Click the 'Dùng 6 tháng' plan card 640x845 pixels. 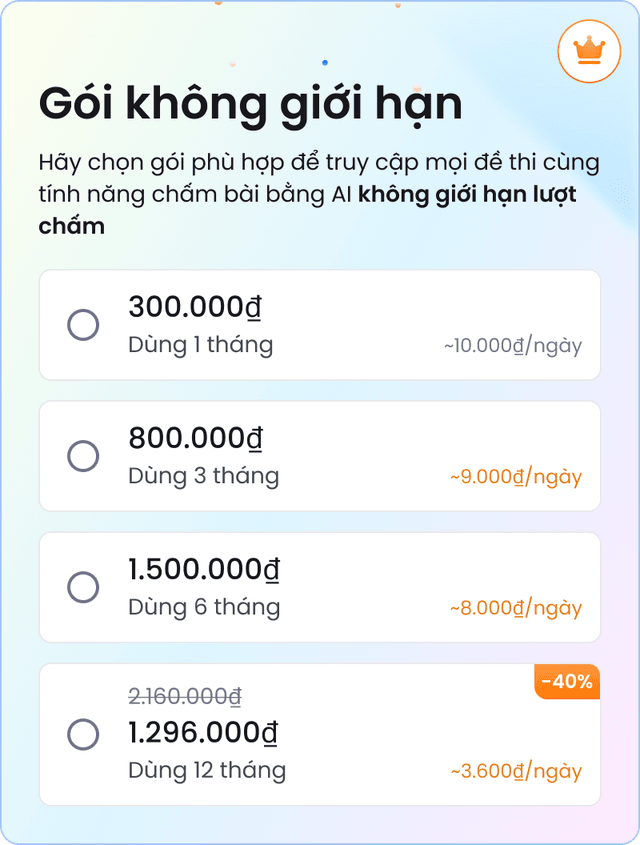pyautogui.click(x=320, y=588)
